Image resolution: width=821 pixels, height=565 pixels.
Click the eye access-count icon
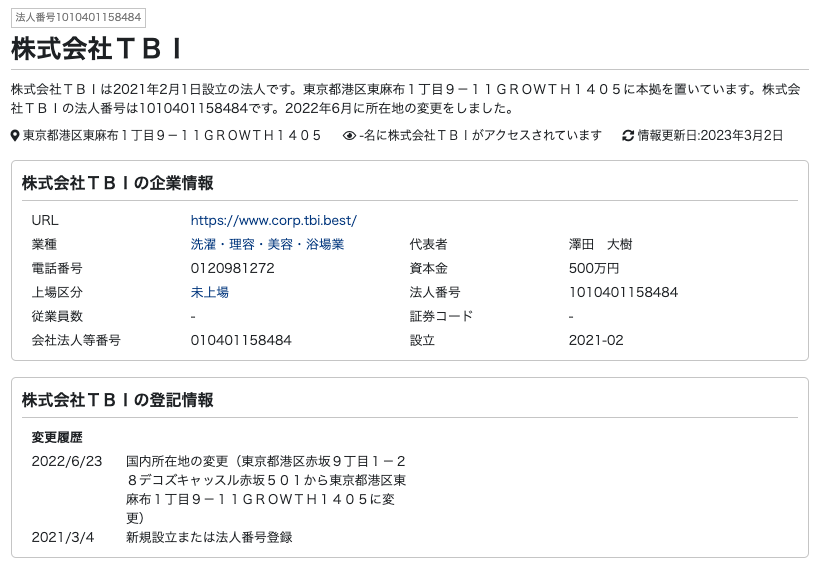[x=349, y=136]
